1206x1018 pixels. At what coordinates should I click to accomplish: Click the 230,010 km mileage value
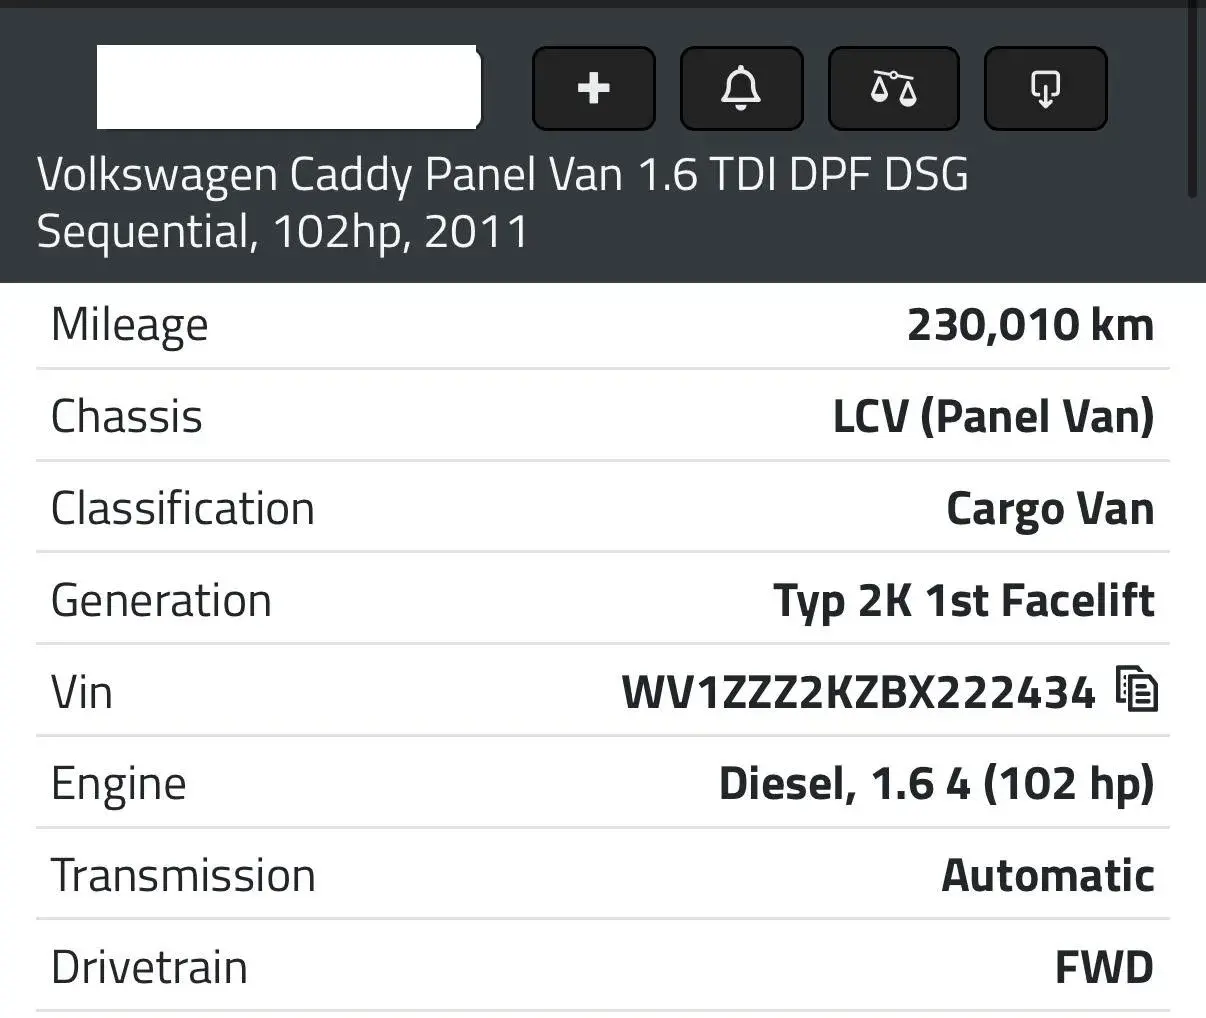click(1030, 325)
